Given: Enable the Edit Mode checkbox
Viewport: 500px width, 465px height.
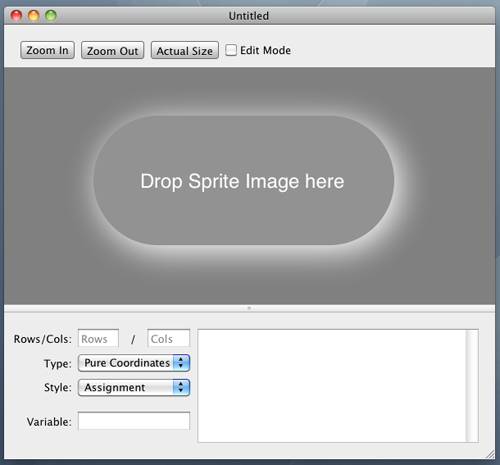Looking at the screenshot, I should (x=231, y=50).
